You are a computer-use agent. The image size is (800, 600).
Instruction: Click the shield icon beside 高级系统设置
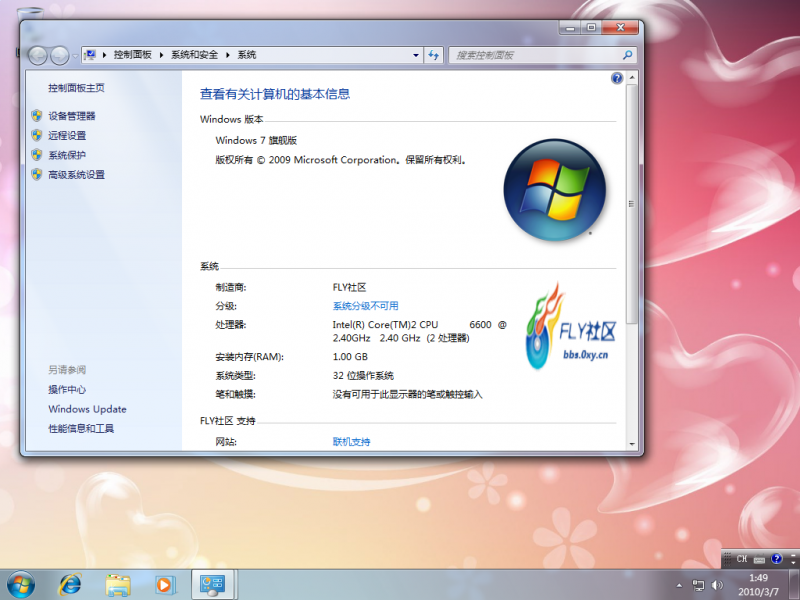tap(36, 174)
